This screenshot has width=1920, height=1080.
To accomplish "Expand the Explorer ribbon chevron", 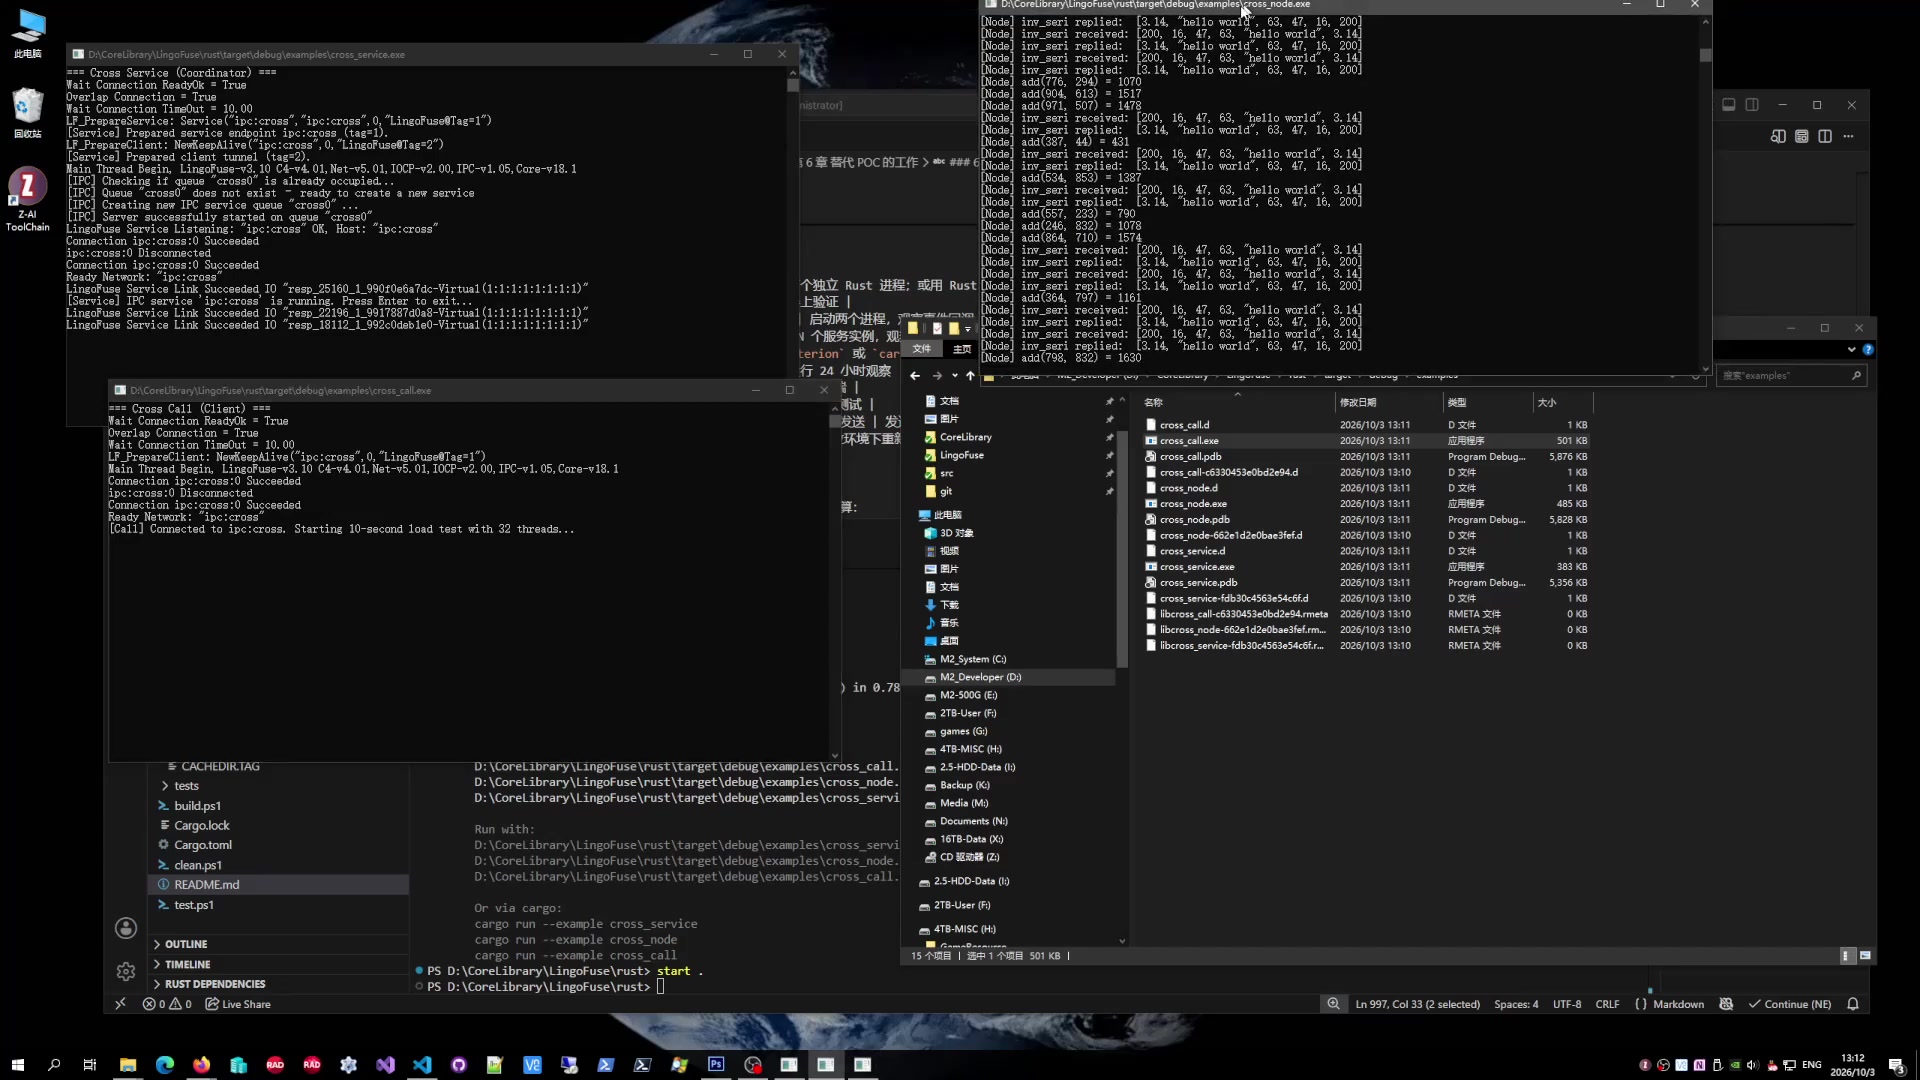I will coord(1851,349).
